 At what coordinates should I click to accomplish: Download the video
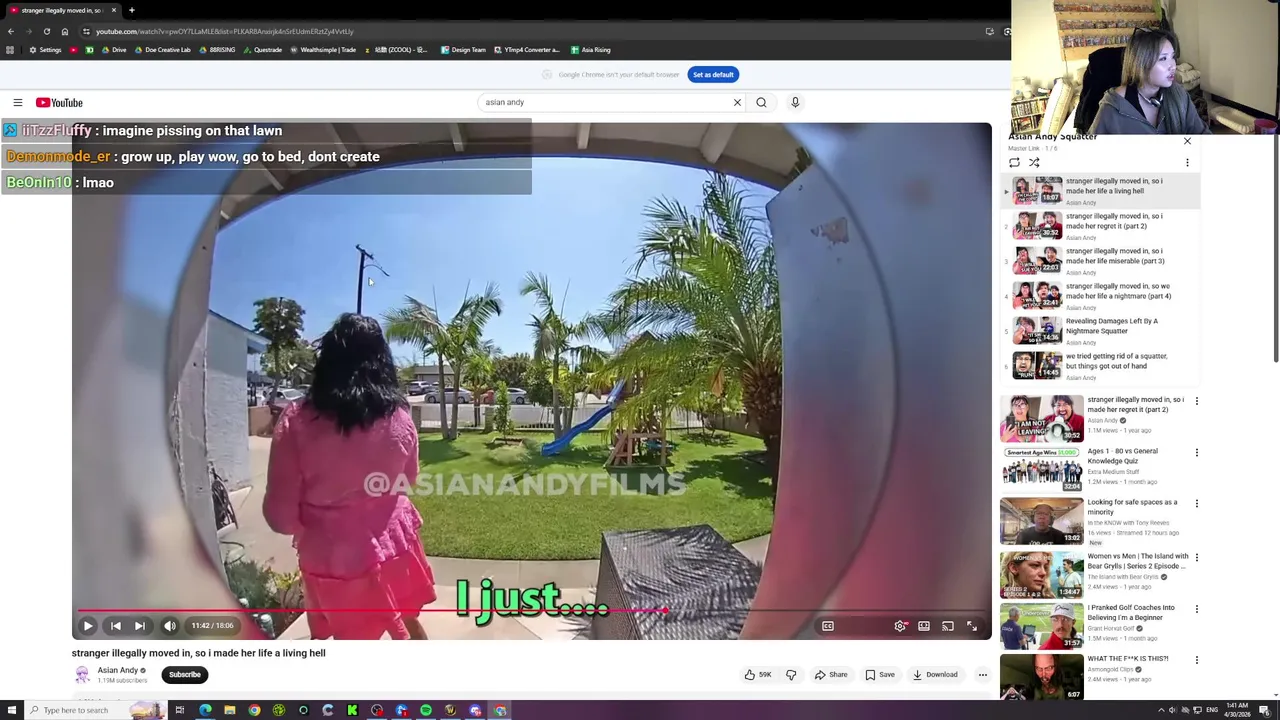tap(935, 675)
